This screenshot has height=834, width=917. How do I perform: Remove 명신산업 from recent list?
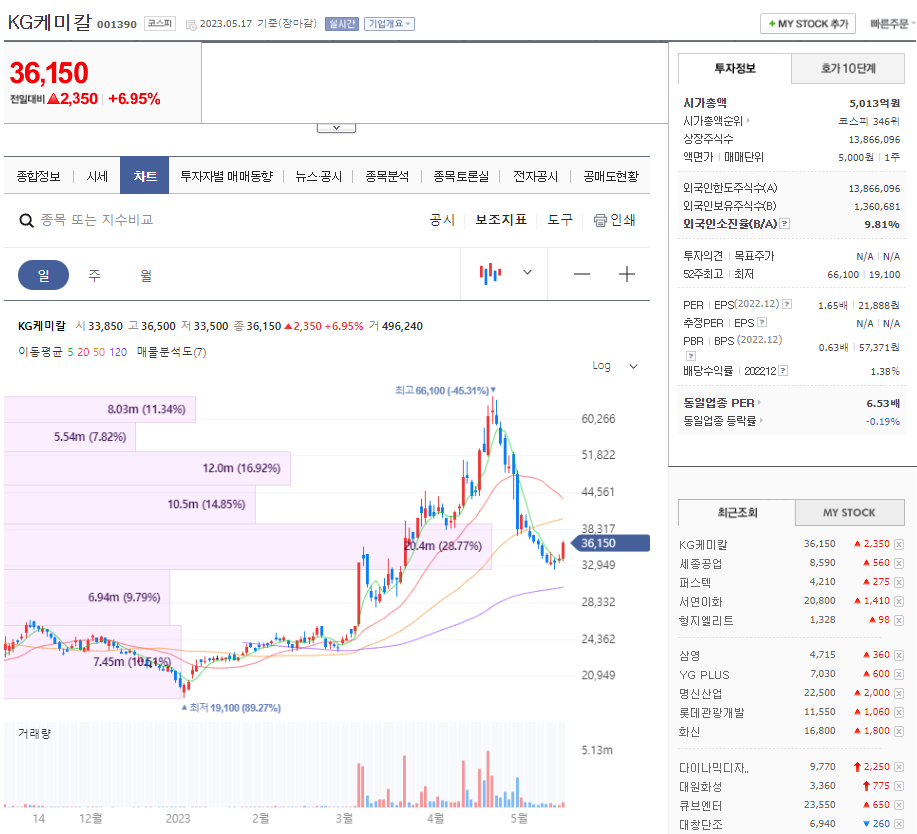(899, 693)
